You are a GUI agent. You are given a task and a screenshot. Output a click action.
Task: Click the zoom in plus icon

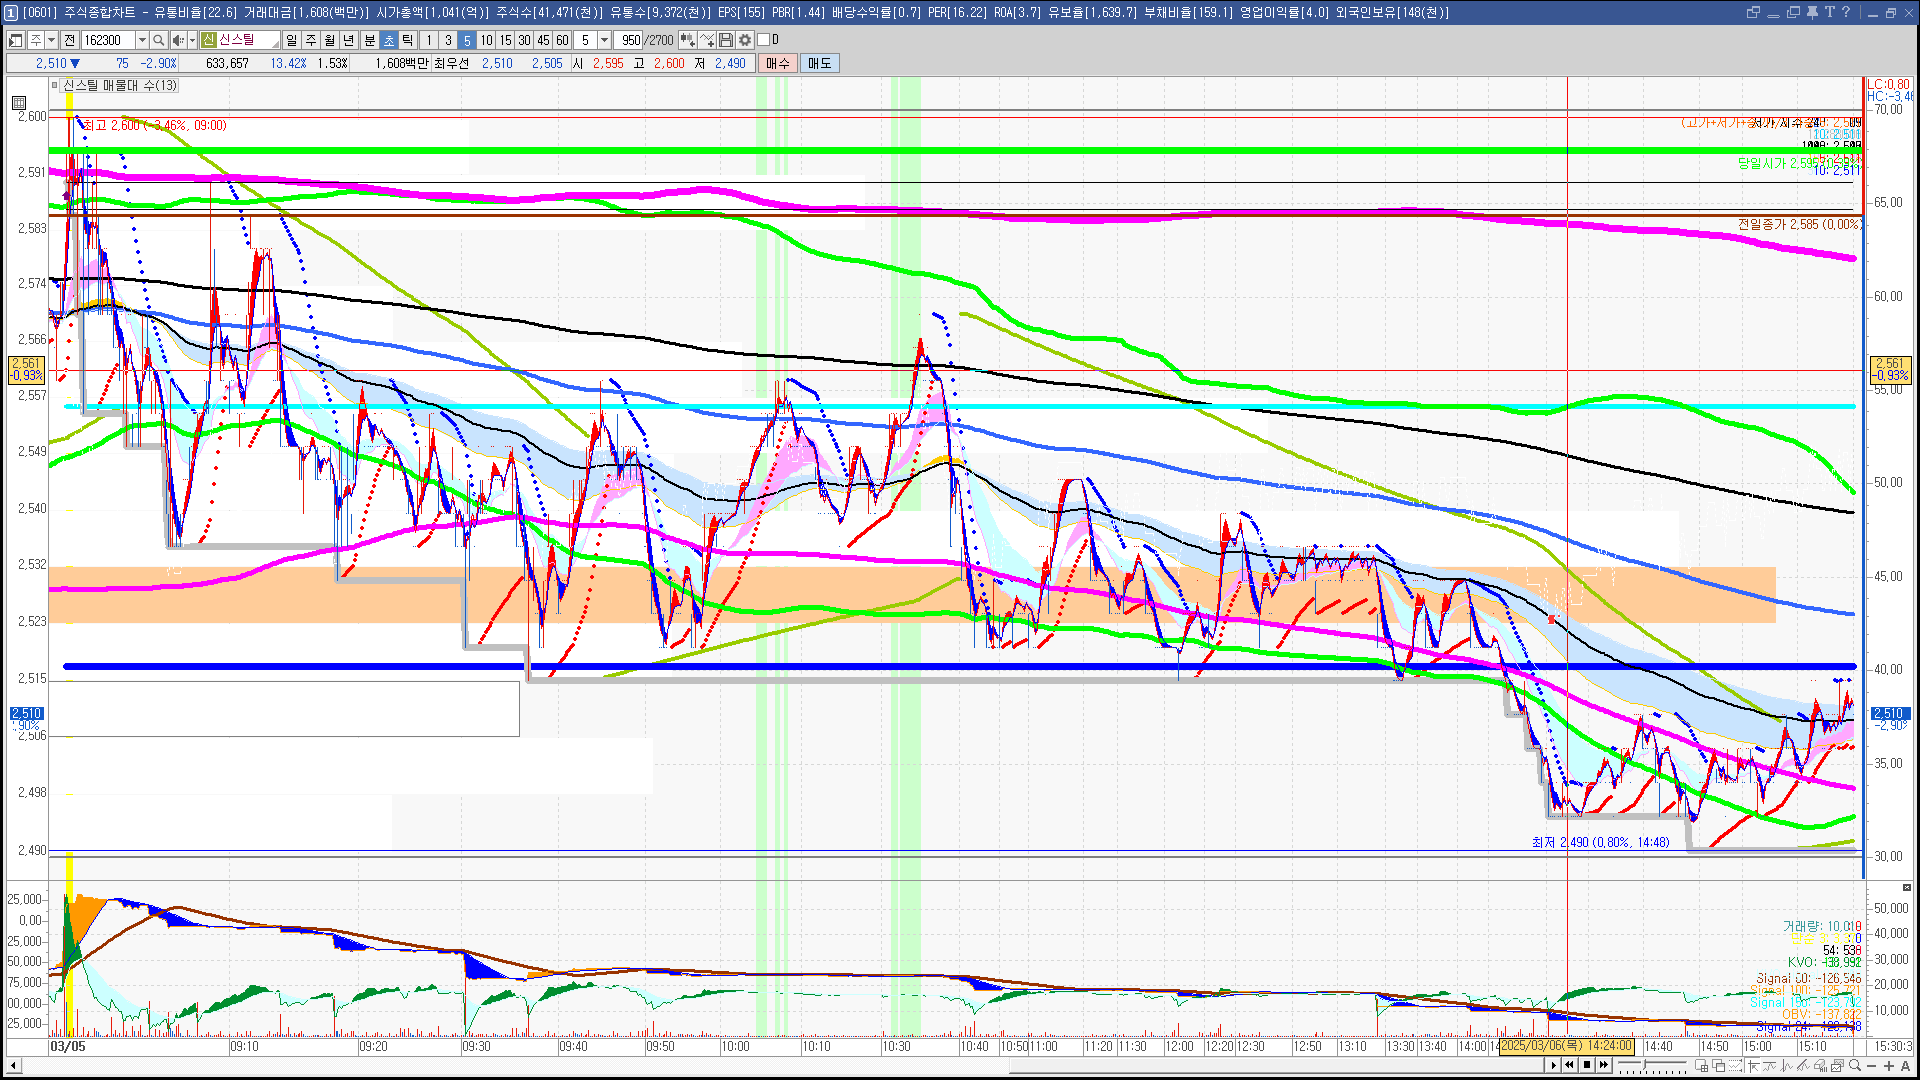1889,1066
